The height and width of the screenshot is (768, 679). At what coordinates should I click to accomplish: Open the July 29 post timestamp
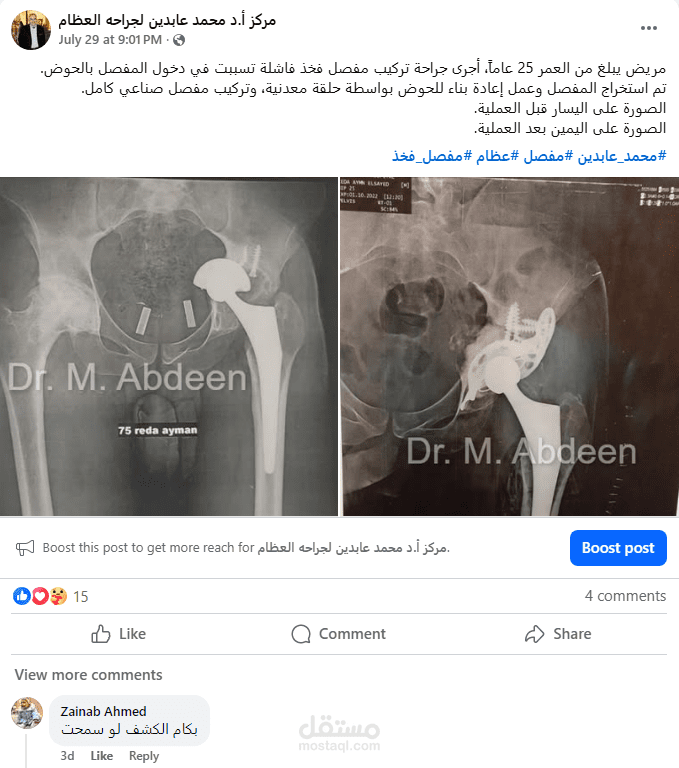[x=110, y=40]
